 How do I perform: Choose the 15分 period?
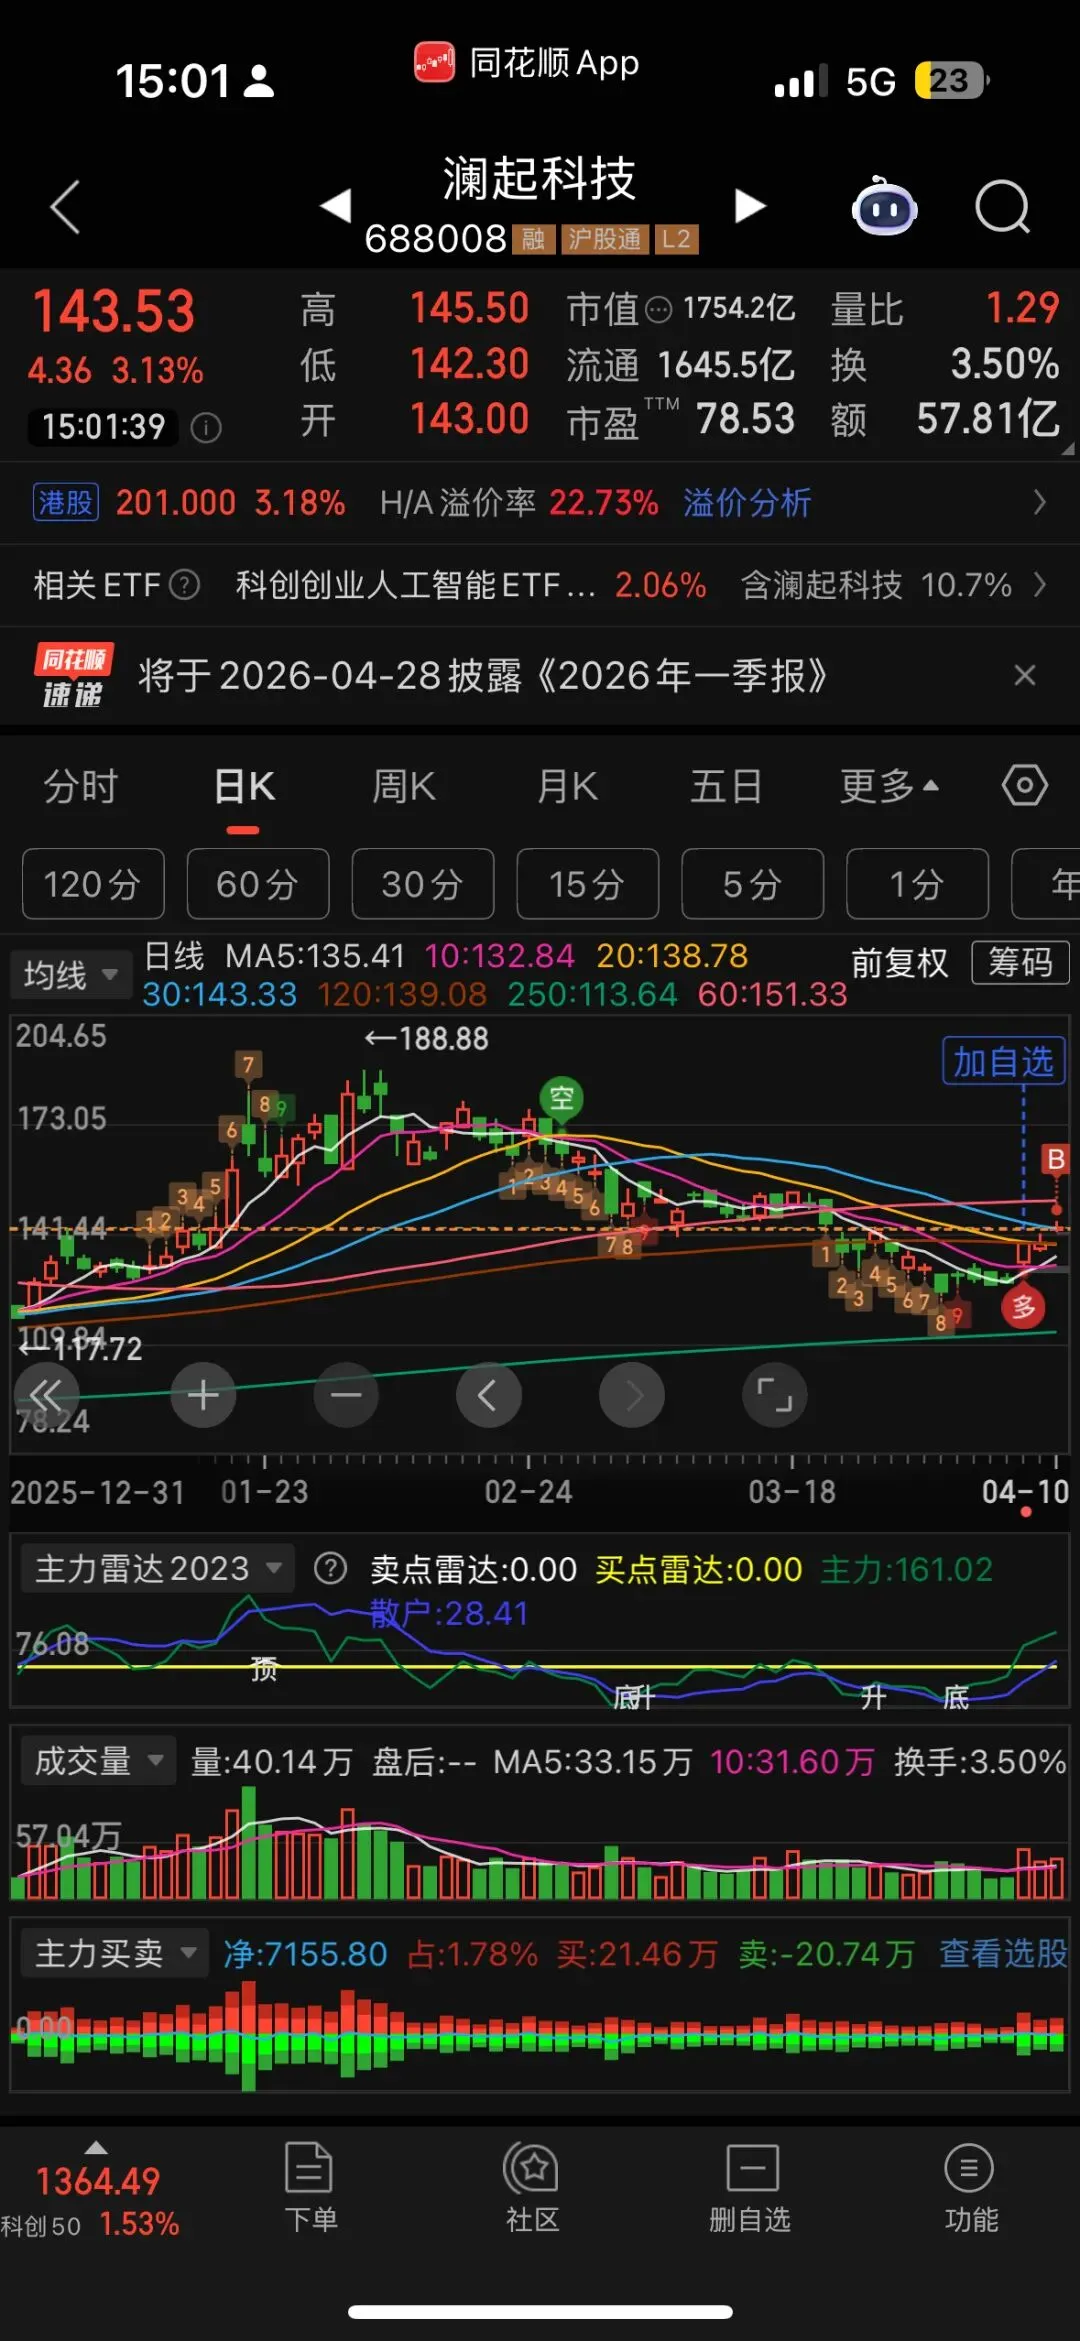point(588,884)
